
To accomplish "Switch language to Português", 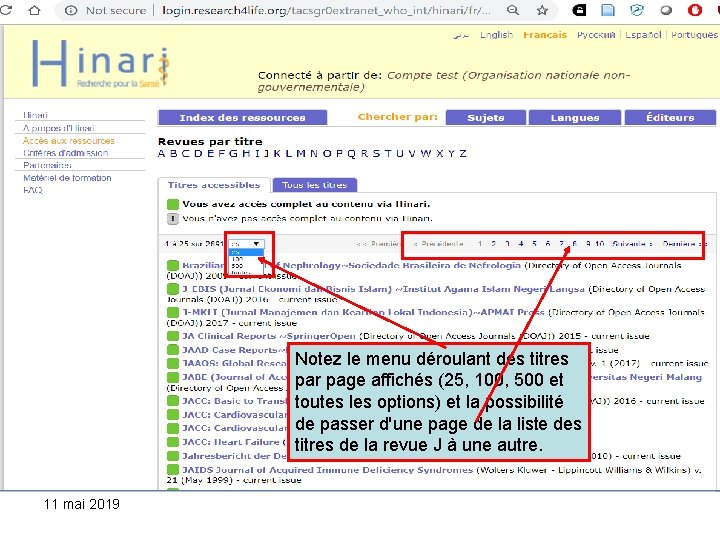I will (x=694, y=35).
